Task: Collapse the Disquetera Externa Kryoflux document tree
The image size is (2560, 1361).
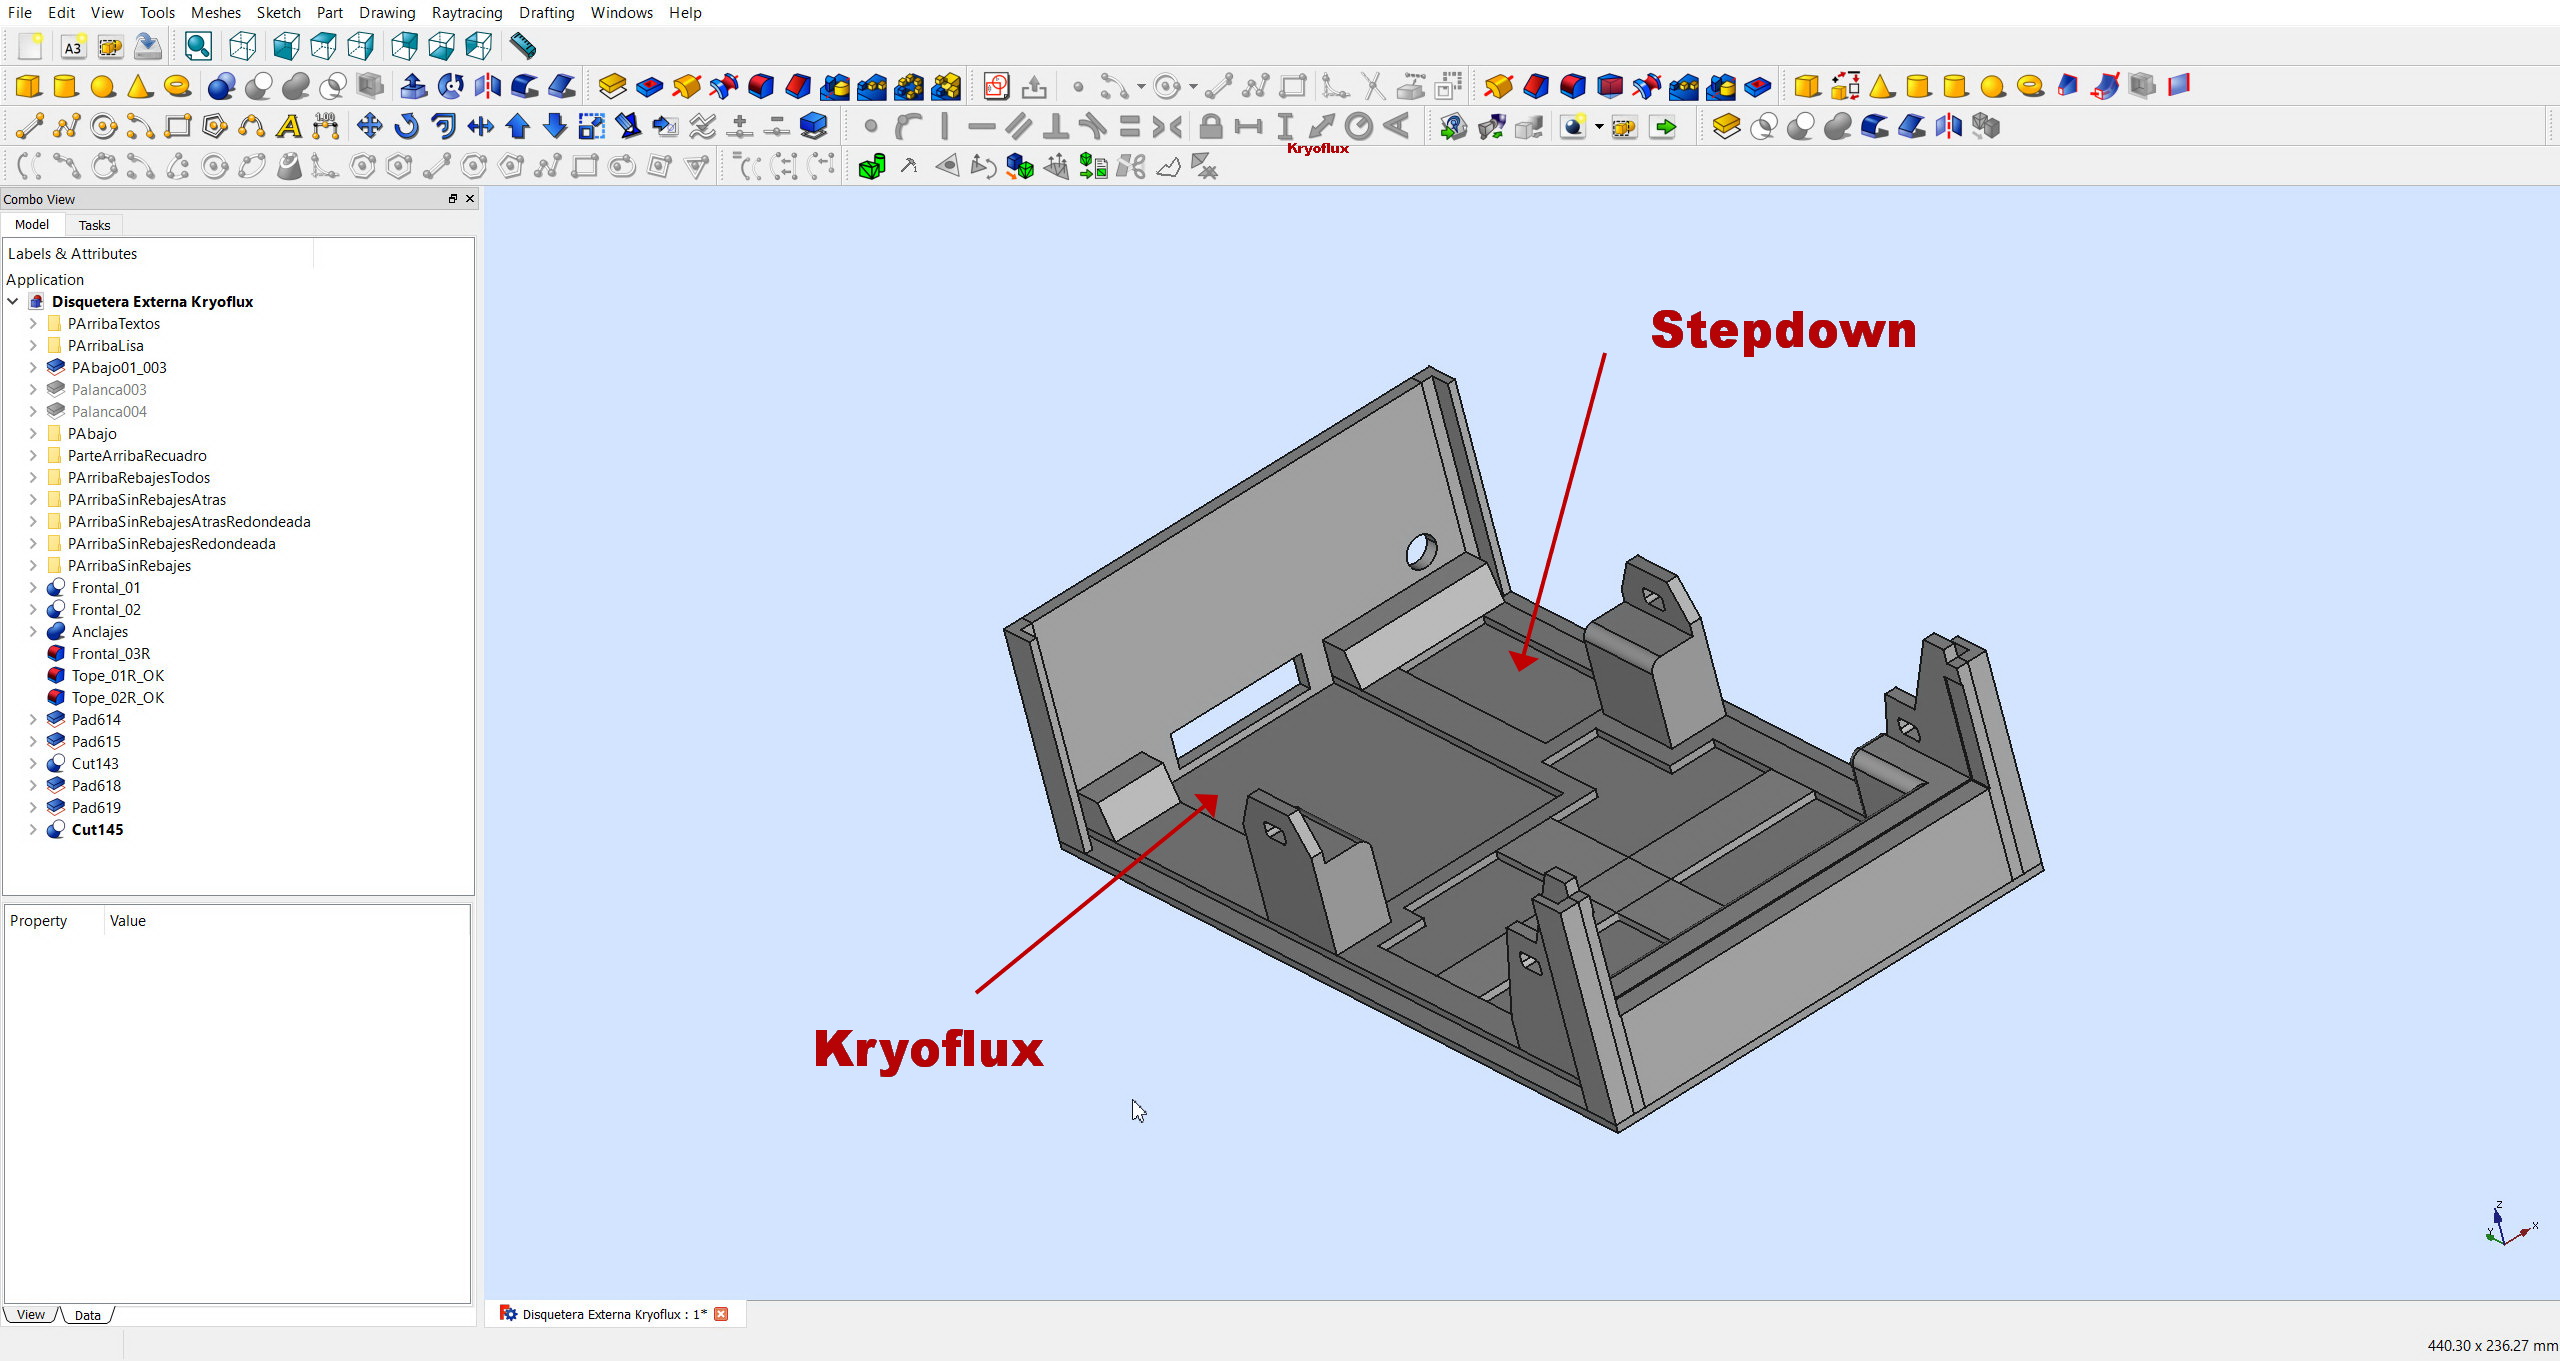Action: pyautogui.click(x=13, y=302)
